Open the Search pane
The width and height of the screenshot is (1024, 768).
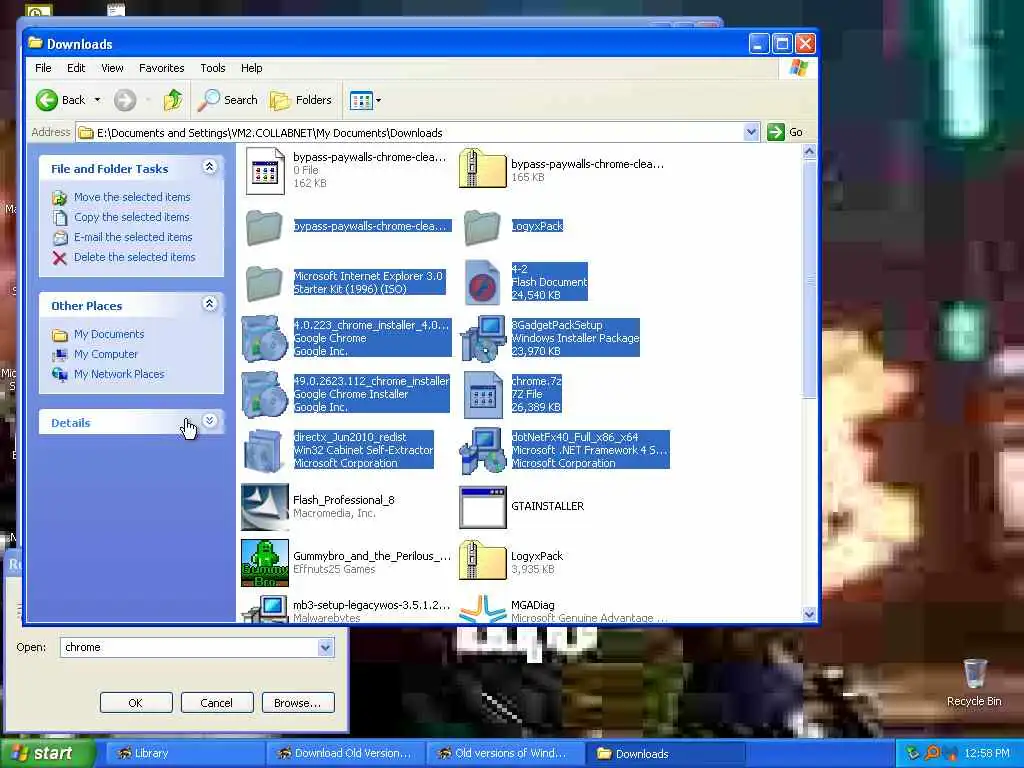tap(227, 100)
